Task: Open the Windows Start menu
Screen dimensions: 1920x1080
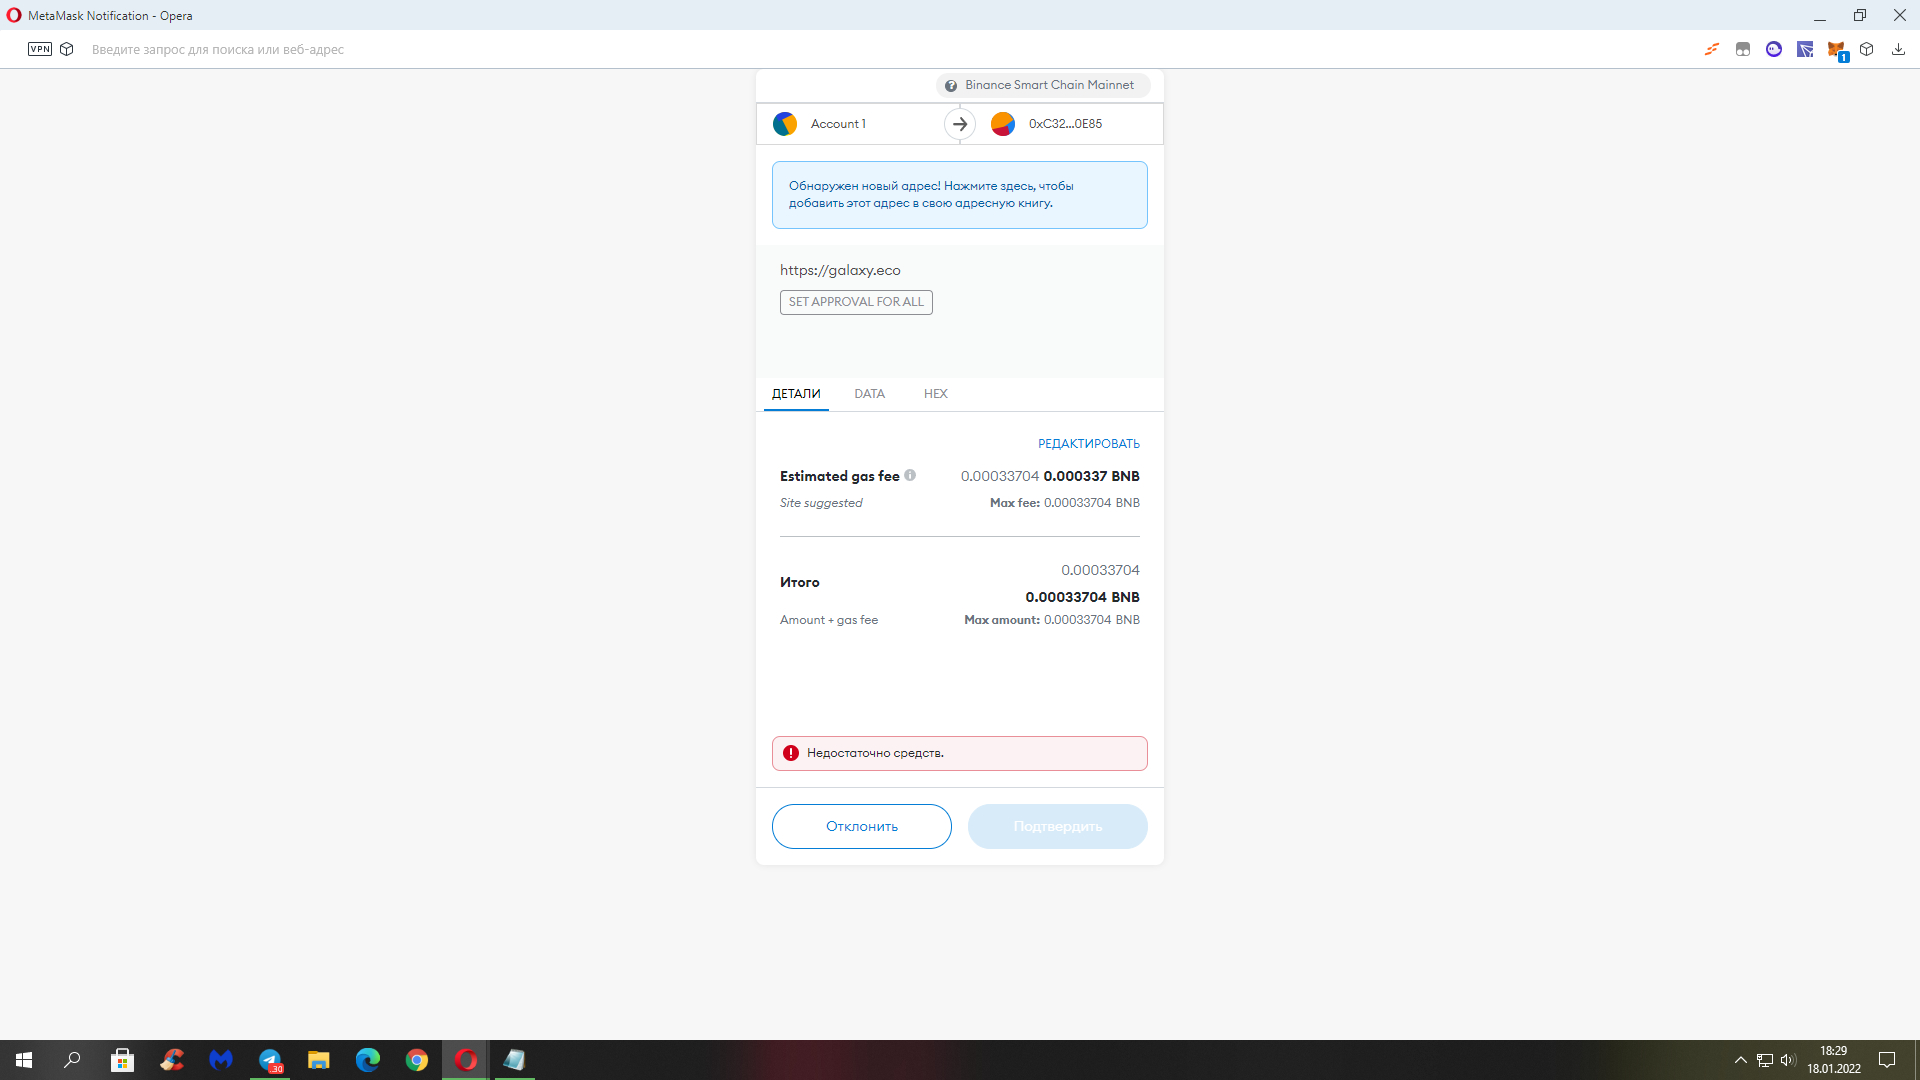Action: click(x=24, y=1060)
